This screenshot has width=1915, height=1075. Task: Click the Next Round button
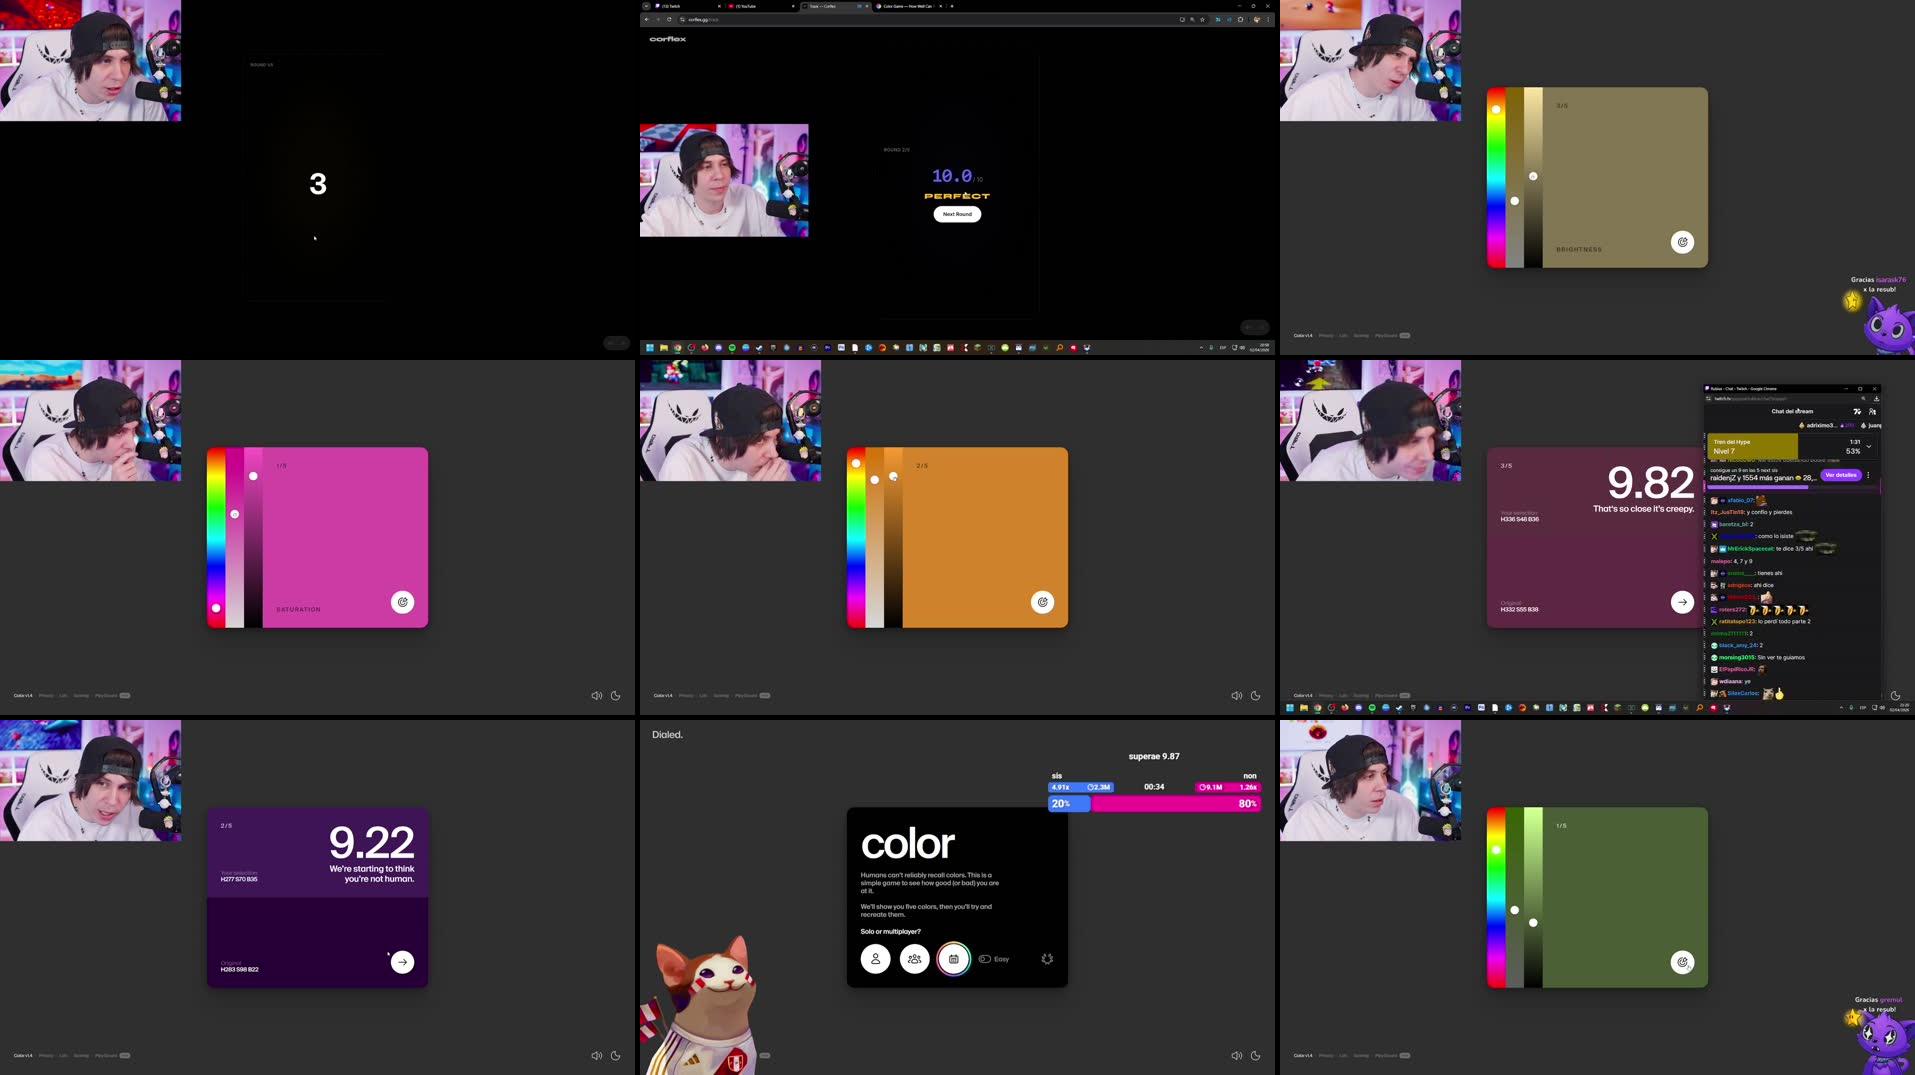tap(956, 213)
